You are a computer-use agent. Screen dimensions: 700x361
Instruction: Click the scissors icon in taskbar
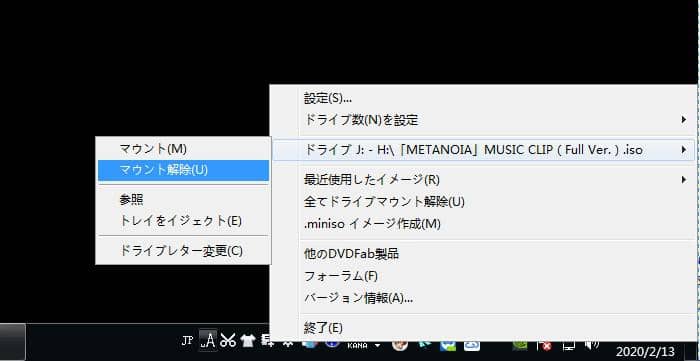pos(228,340)
